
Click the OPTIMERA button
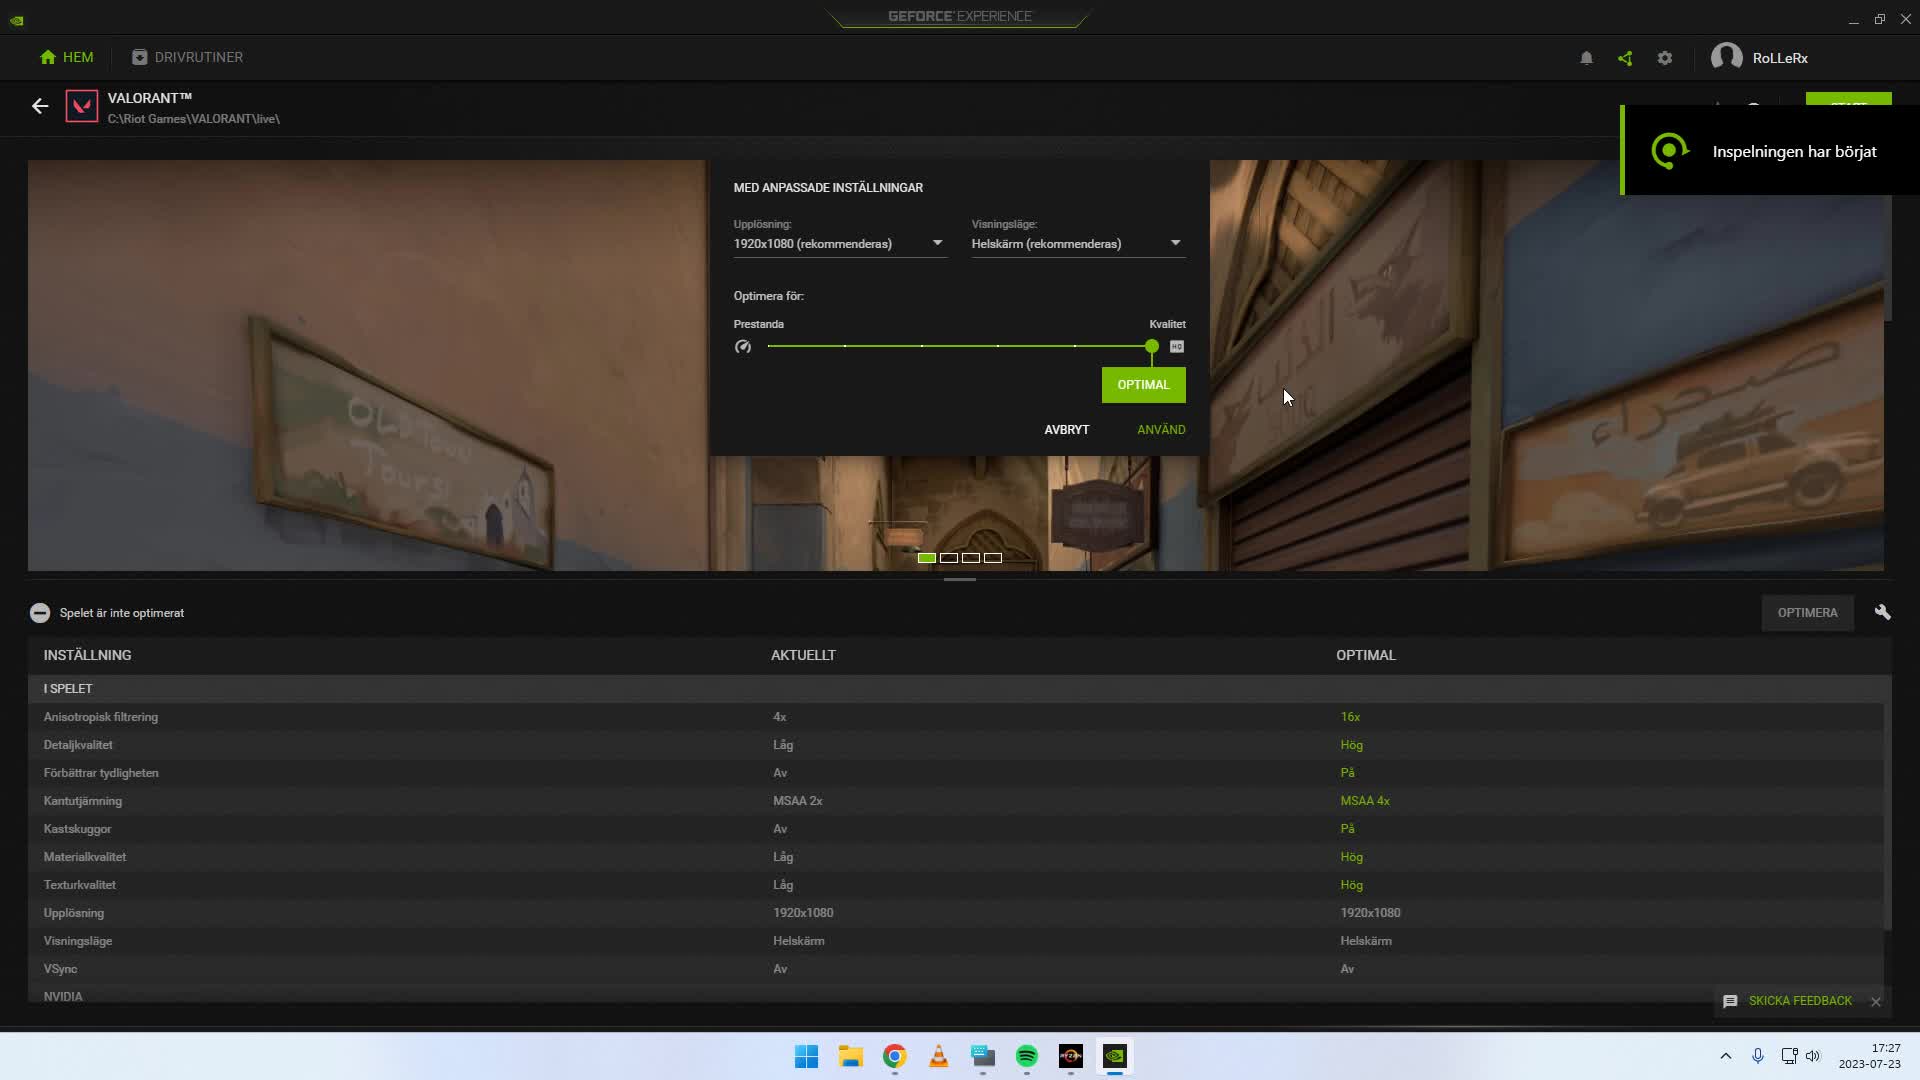click(x=1807, y=612)
